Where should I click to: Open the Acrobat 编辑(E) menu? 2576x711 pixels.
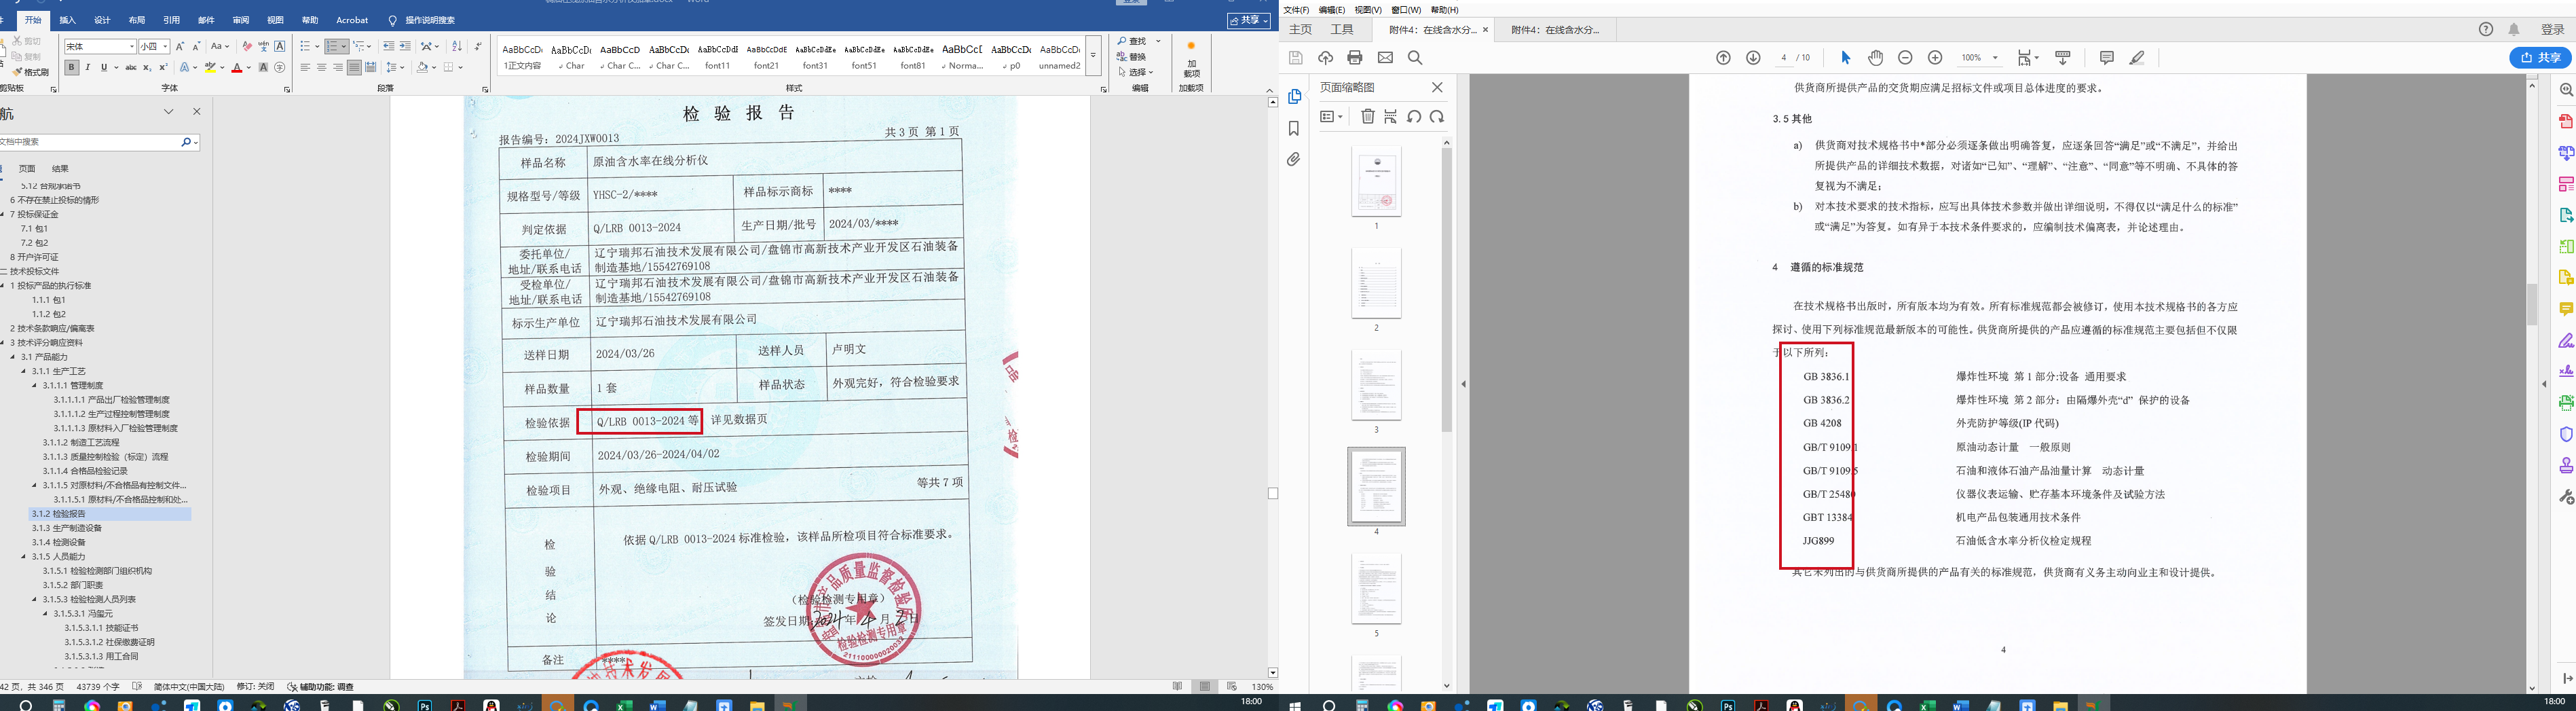point(1332,10)
